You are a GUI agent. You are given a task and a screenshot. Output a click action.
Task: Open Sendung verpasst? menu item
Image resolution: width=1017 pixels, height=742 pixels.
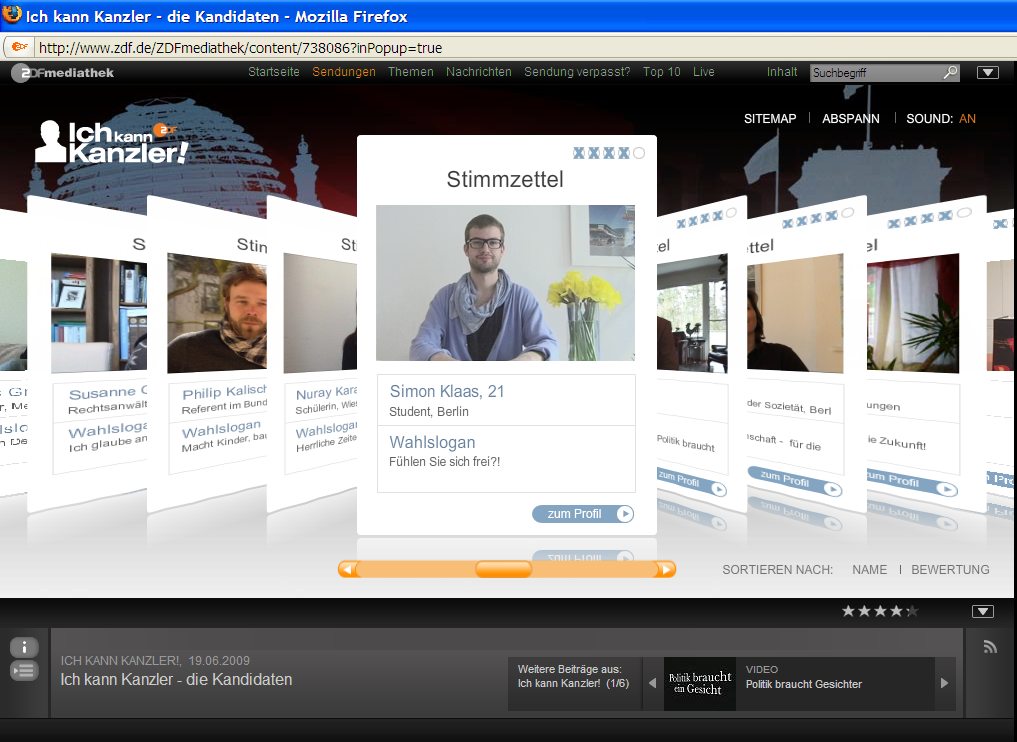(577, 72)
